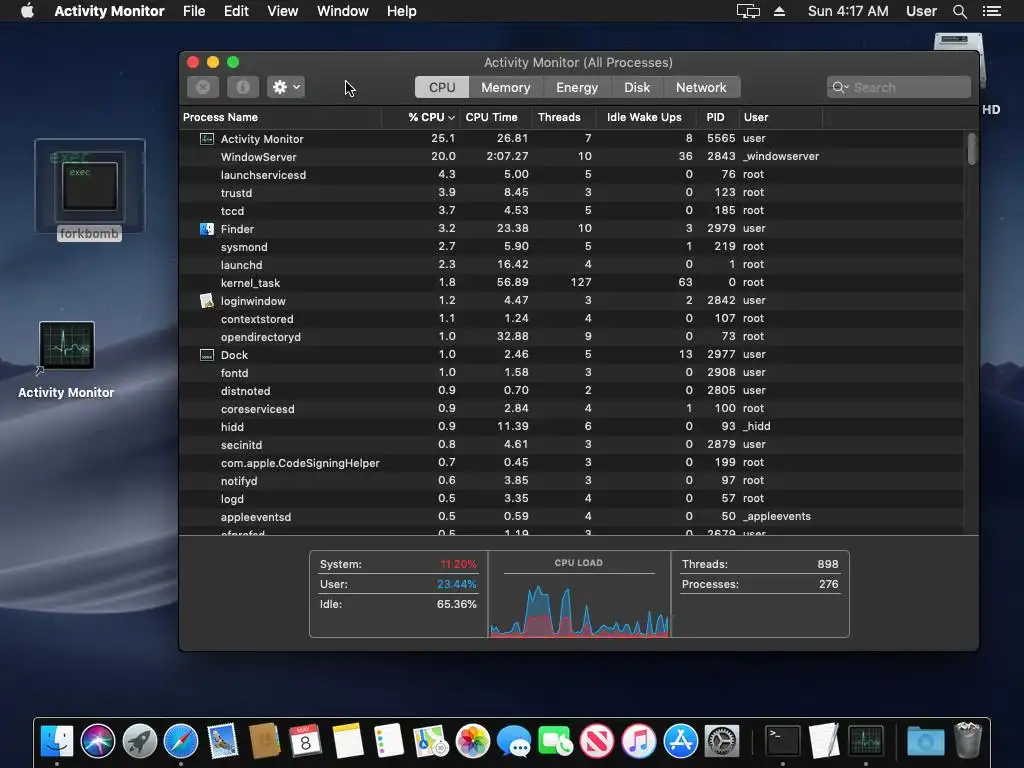Select the com.apple.CodeSigningHelper process row
Image resolution: width=1024 pixels, height=768 pixels.
pos(571,462)
